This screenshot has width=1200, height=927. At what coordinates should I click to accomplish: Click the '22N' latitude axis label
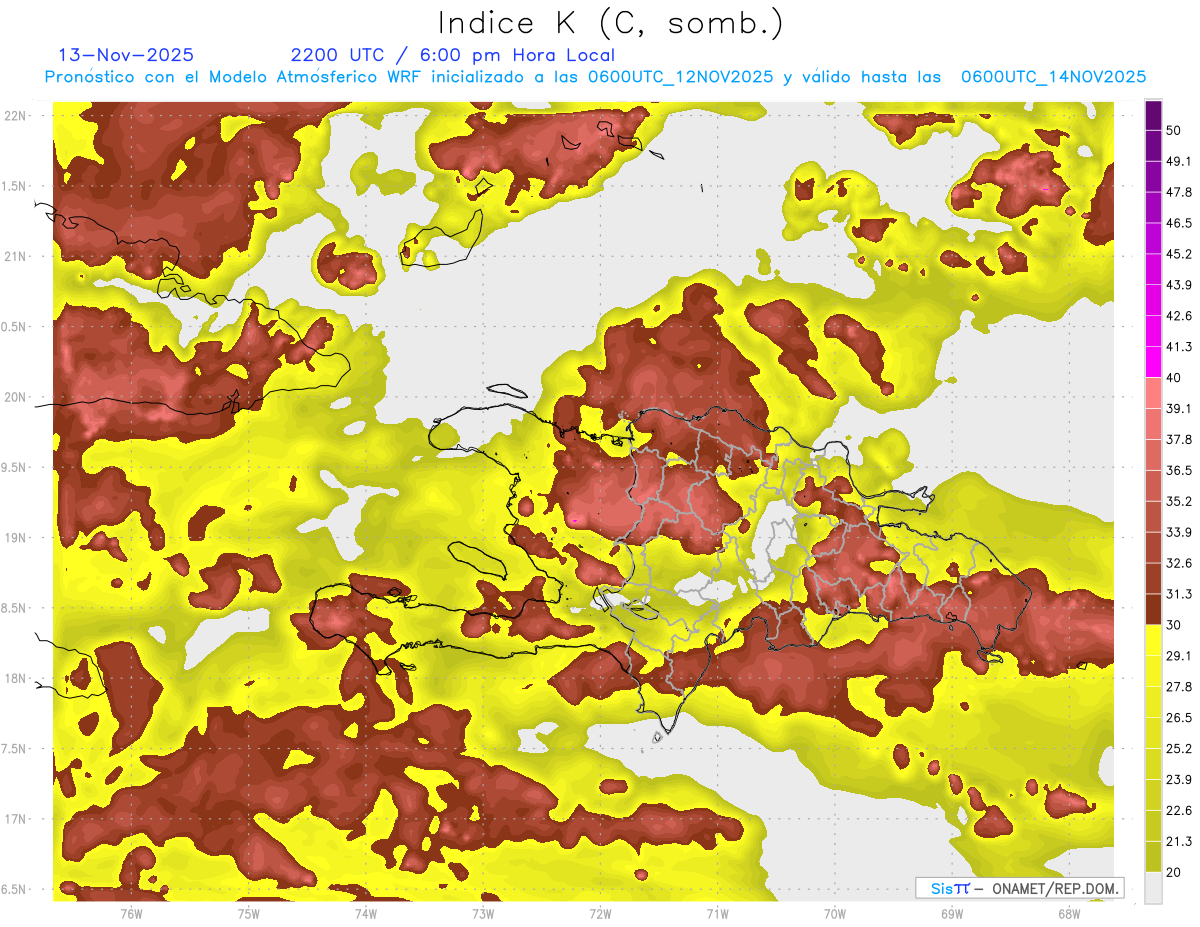click(16, 116)
